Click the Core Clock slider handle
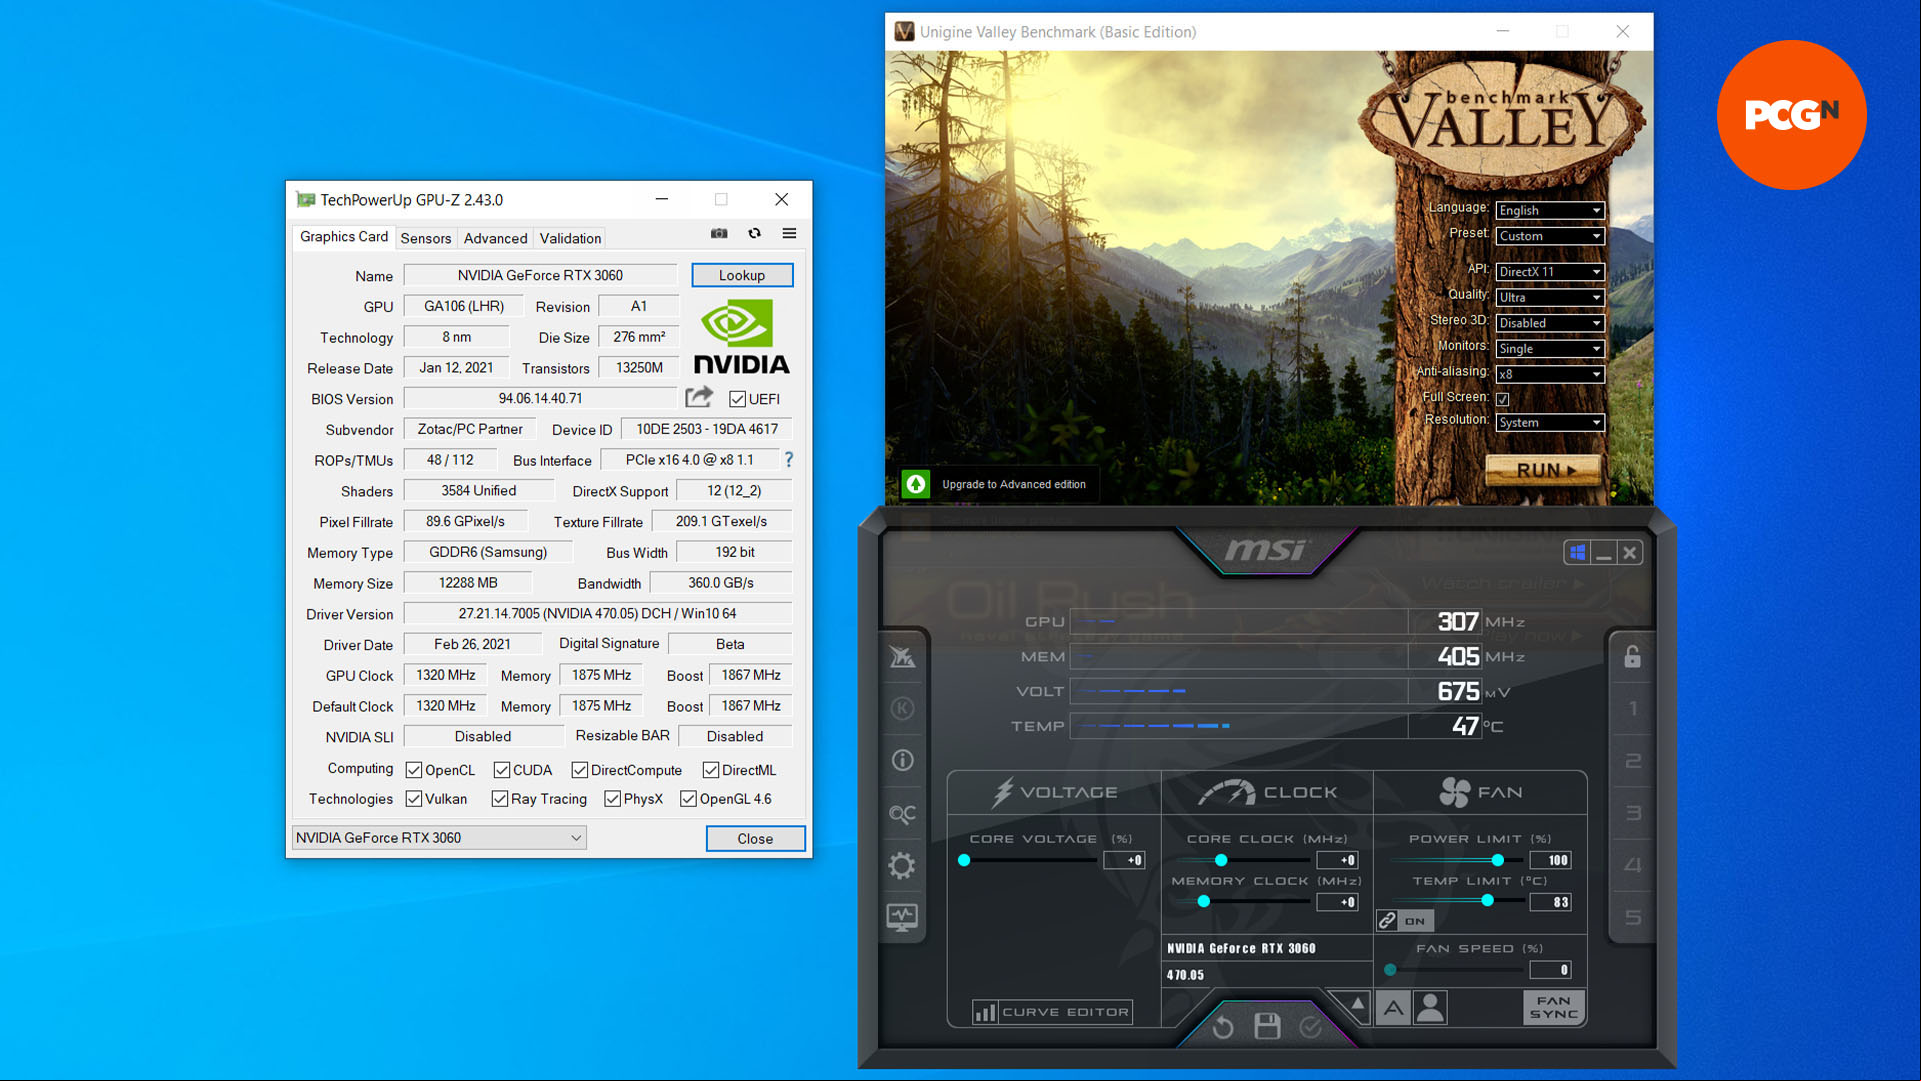Image resolution: width=1921 pixels, height=1081 pixels. [1221, 860]
